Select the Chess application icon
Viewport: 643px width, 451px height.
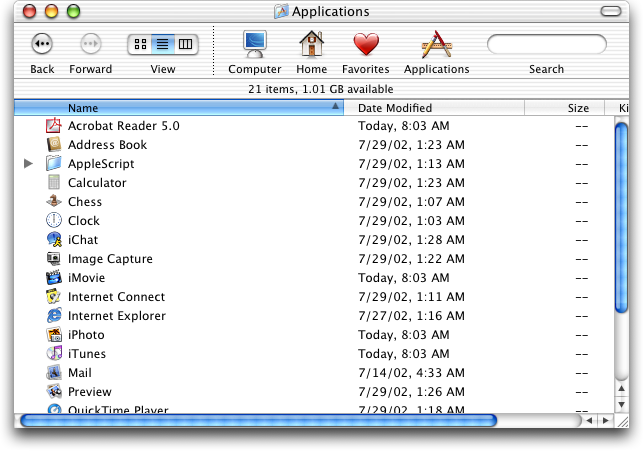pyautogui.click(x=55, y=202)
